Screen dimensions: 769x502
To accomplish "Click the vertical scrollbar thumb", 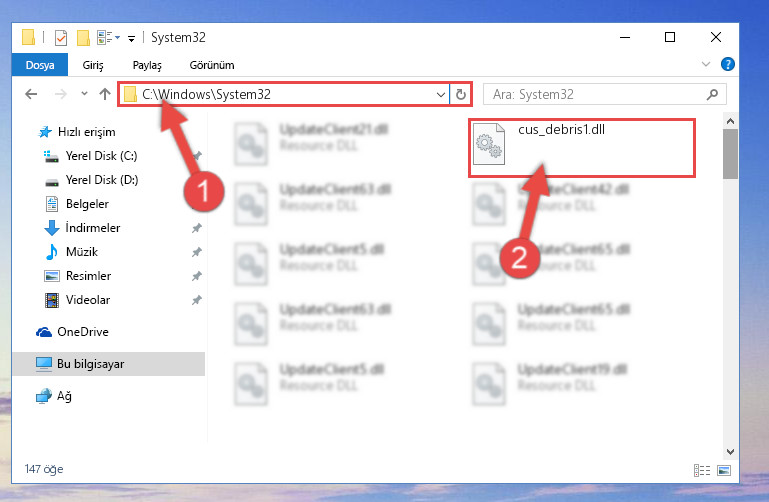I will [x=730, y=154].
